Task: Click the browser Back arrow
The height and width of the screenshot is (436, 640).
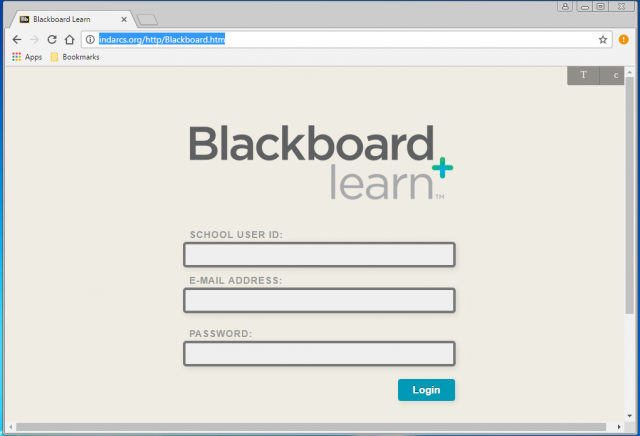Action: pyautogui.click(x=17, y=40)
